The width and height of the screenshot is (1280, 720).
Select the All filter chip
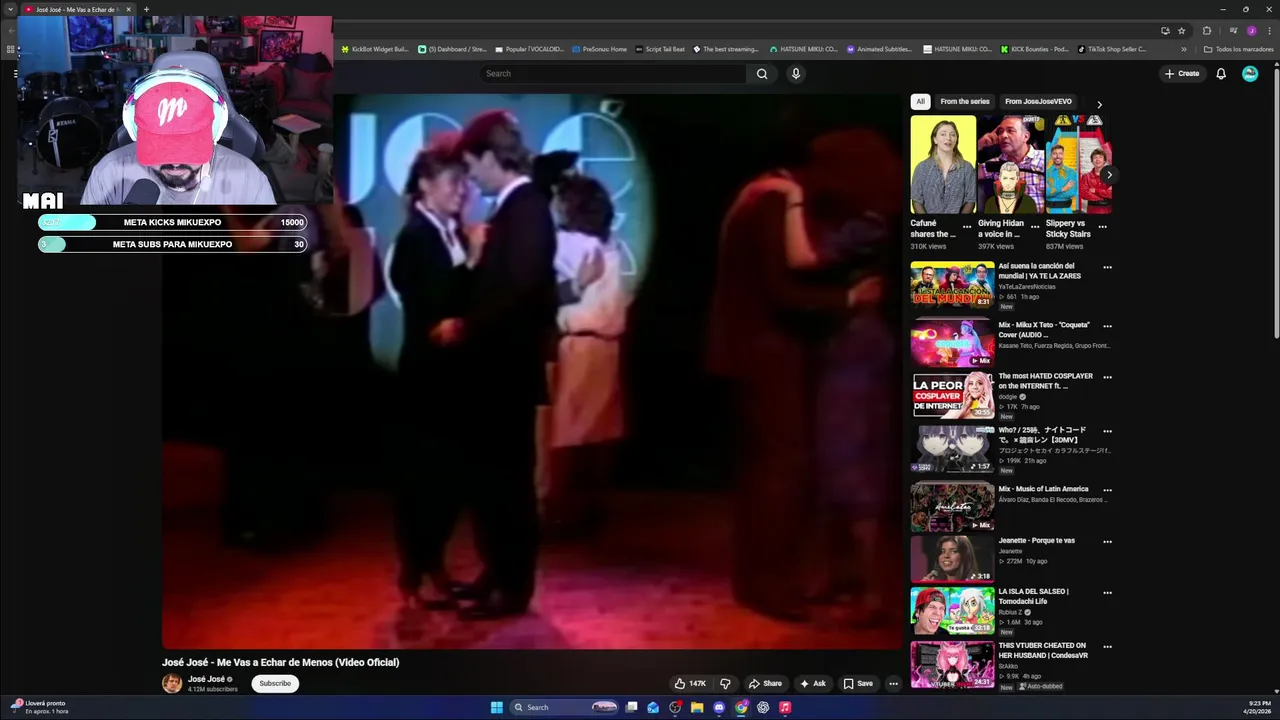click(920, 101)
